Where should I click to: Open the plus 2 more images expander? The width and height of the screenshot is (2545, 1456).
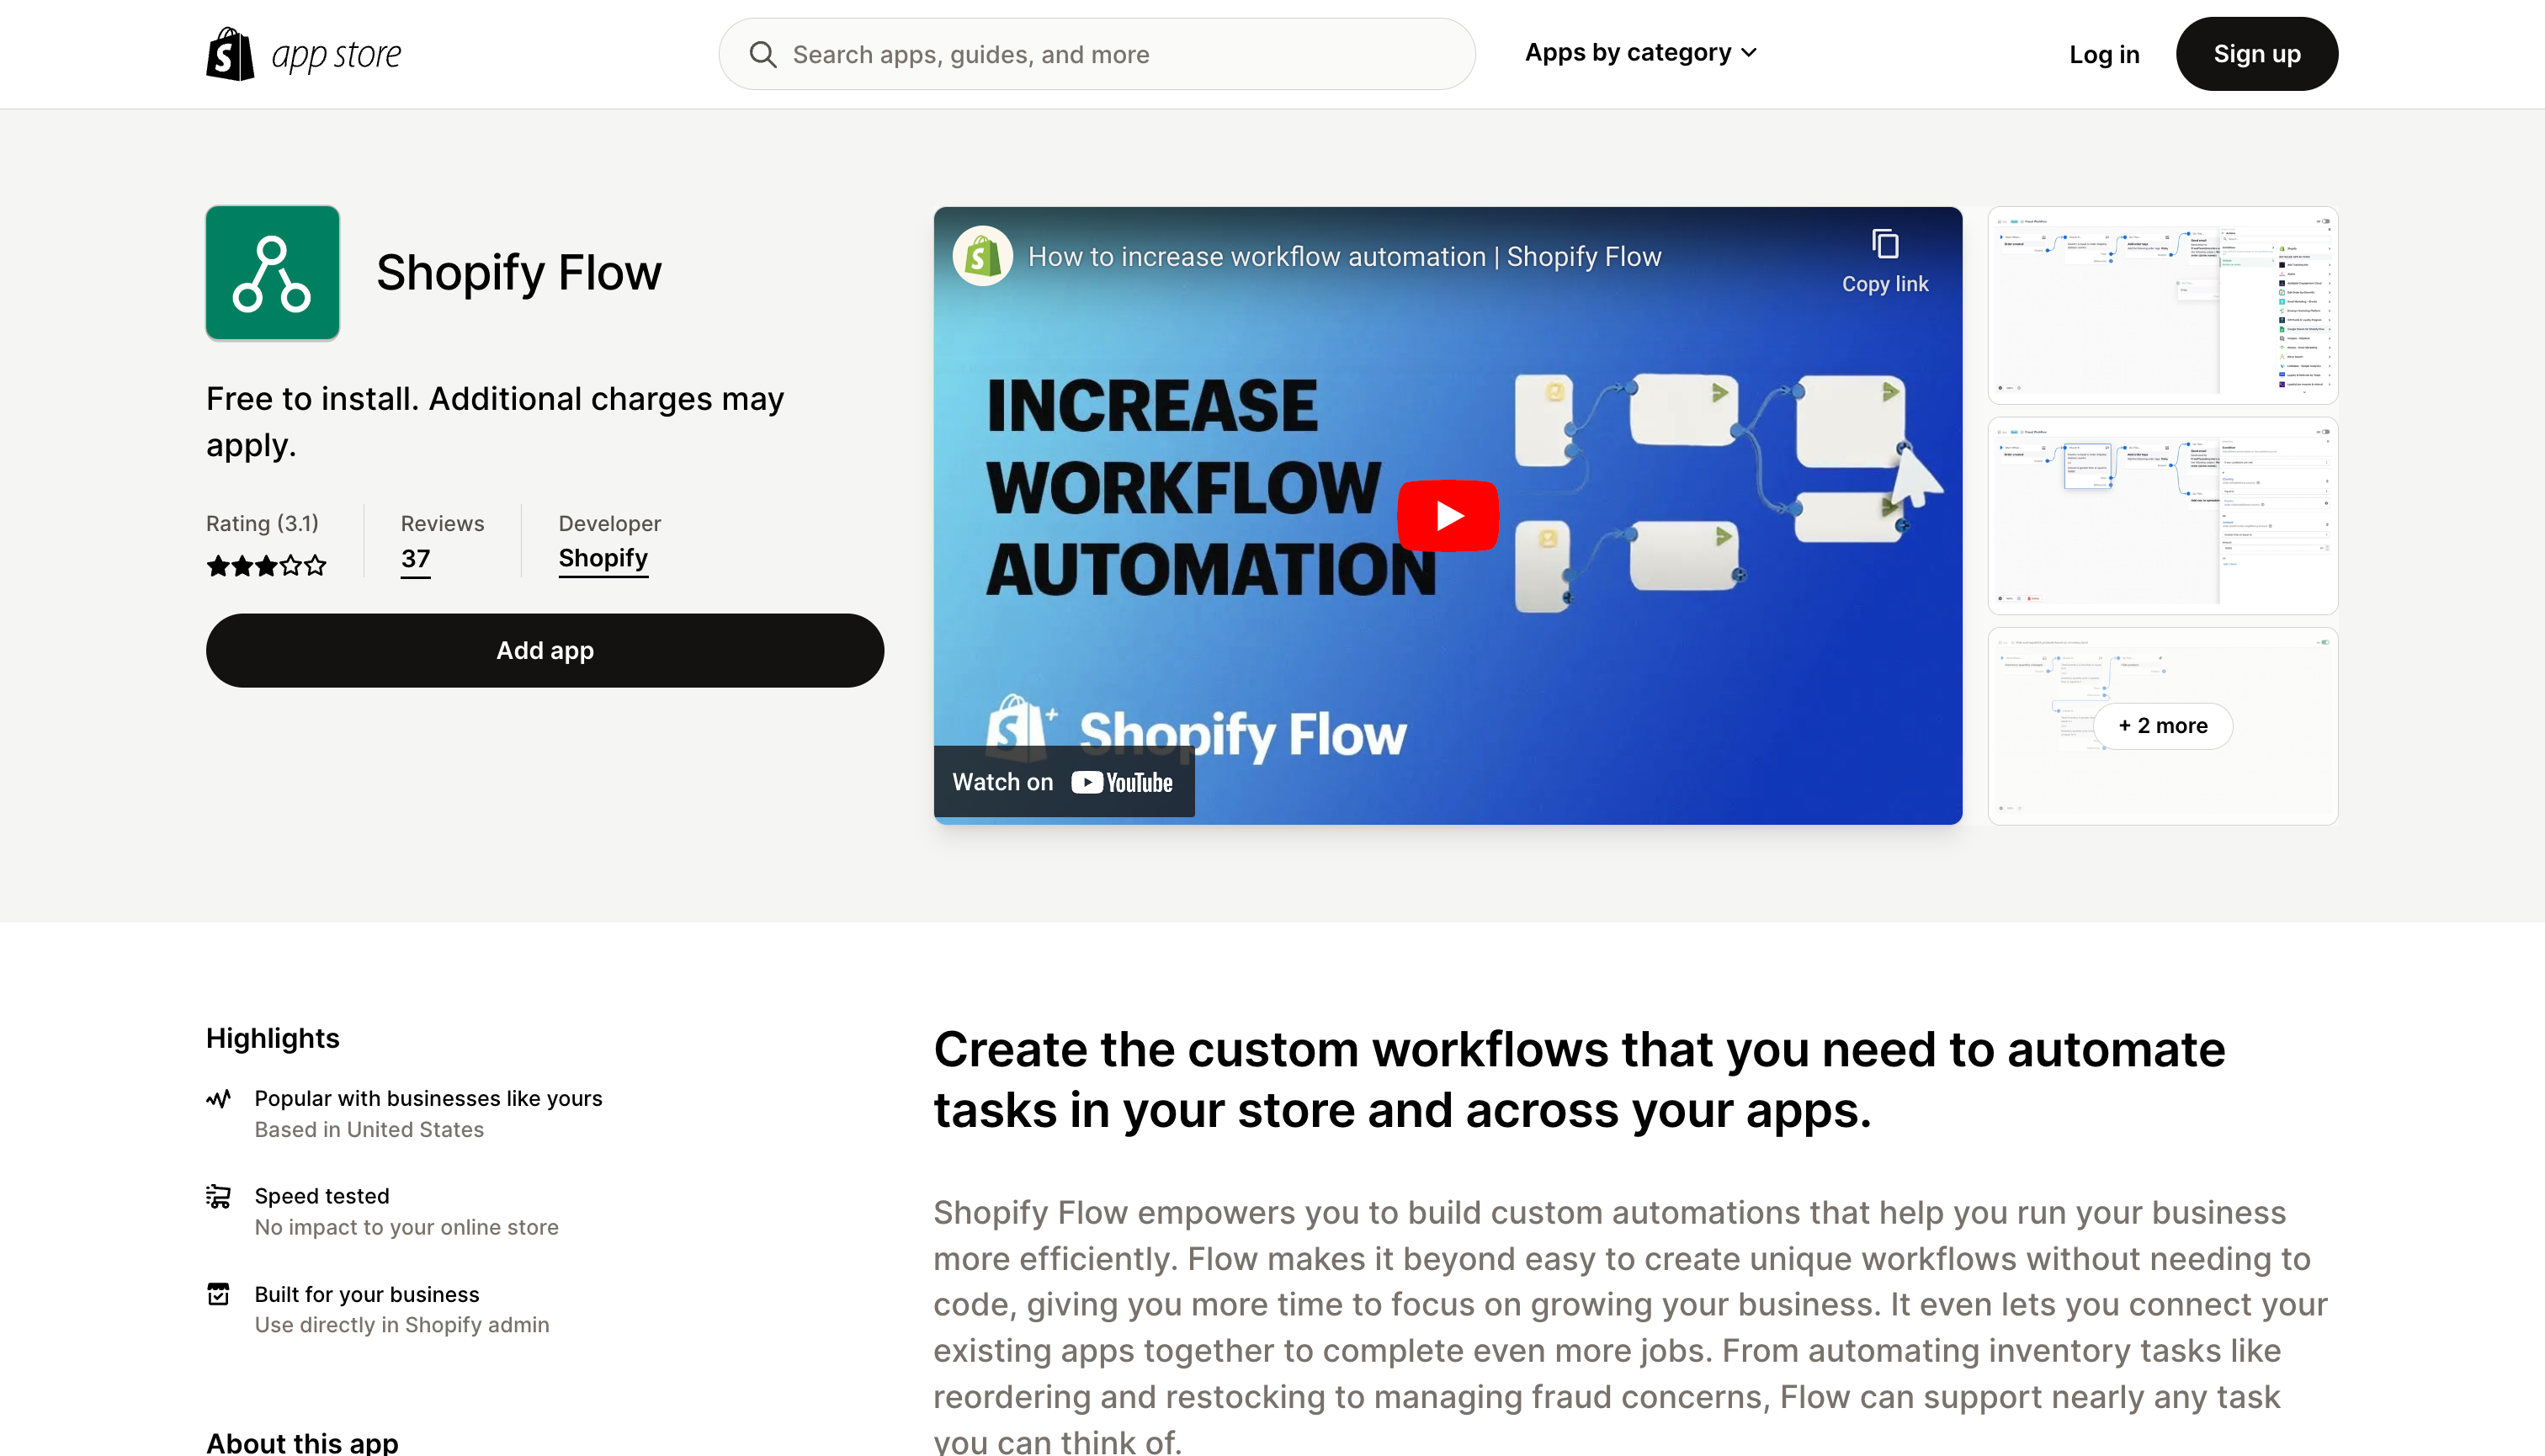pyautogui.click(x=2162, y=725)
